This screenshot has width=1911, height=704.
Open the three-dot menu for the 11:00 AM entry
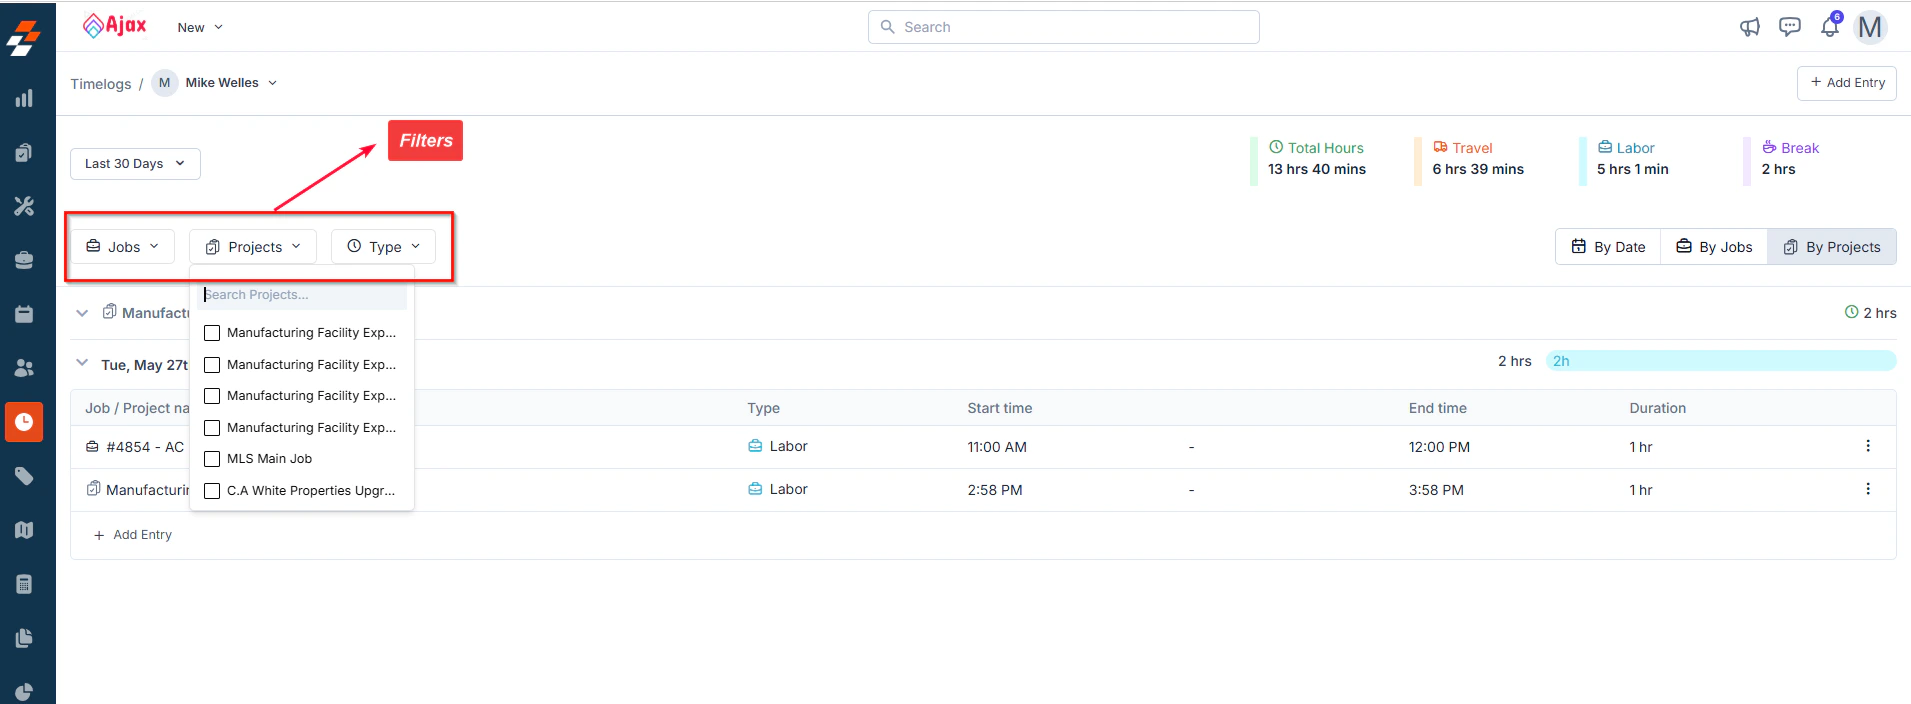(1868, 446)
